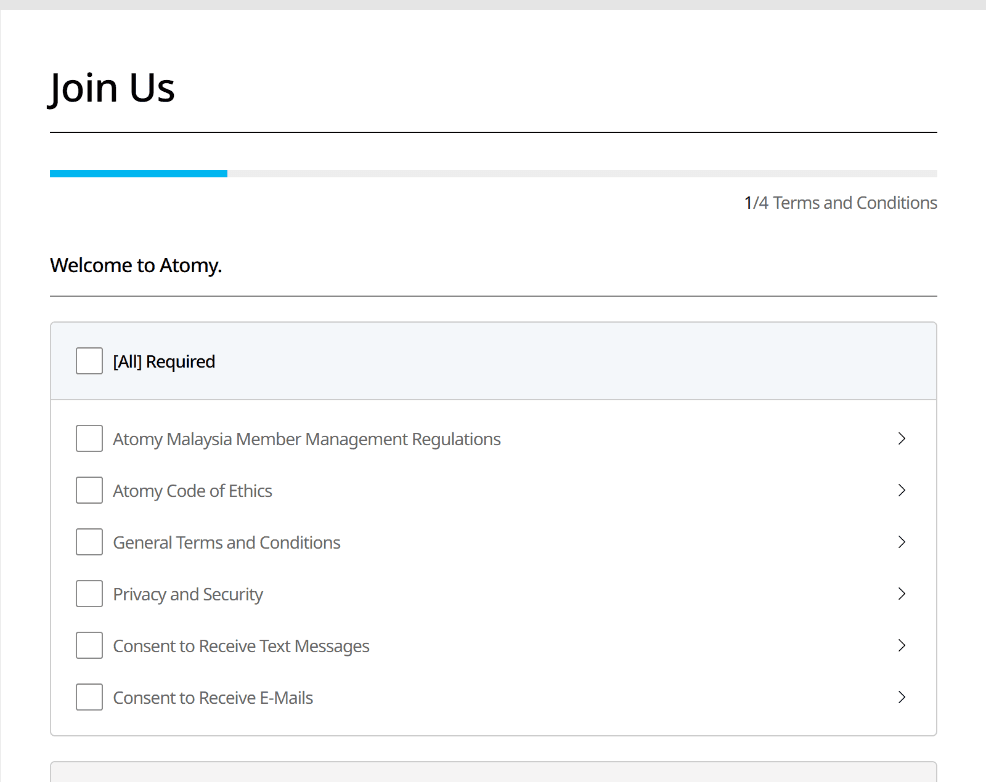Click 'Consent to Receive E-Mails' label
Screen dimensions: 986x782
point(213,698)
